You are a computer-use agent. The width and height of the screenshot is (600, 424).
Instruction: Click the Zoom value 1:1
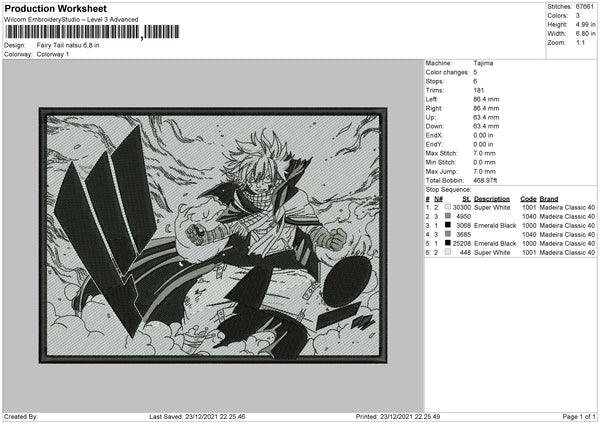580,42
